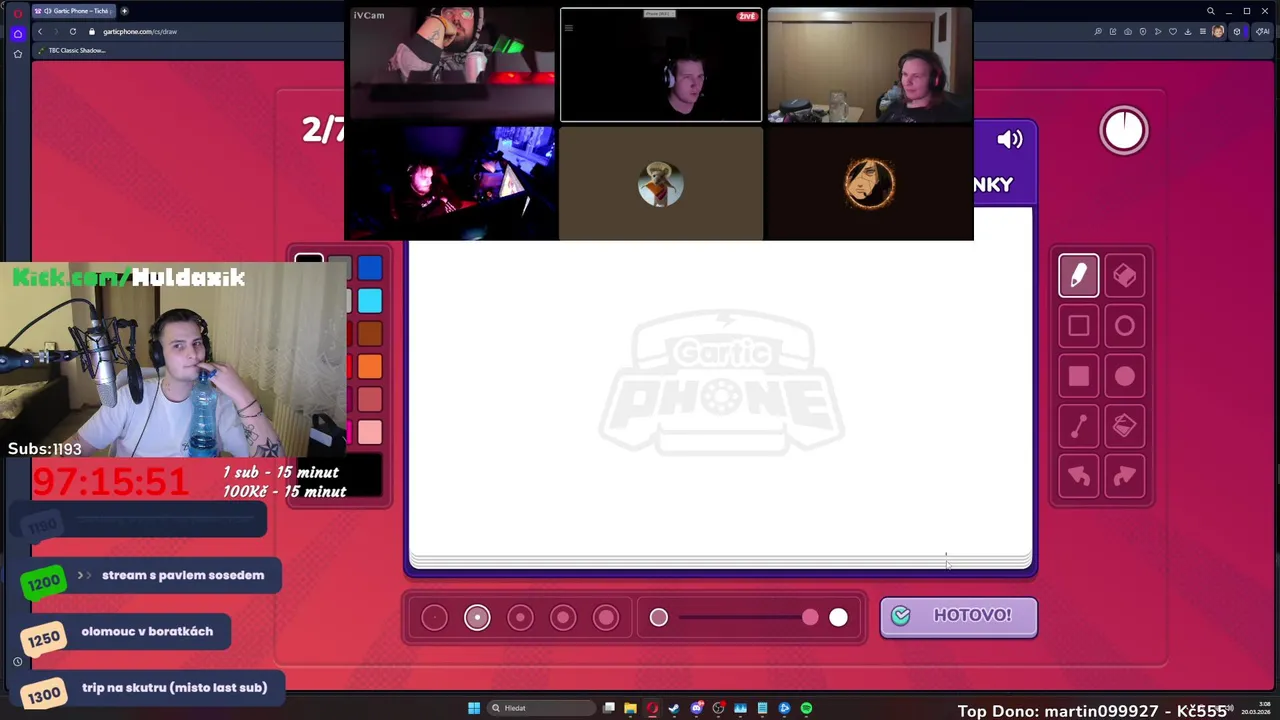1280x720 pixels.
Task: Go back in browser history
Action: [40, 31]
